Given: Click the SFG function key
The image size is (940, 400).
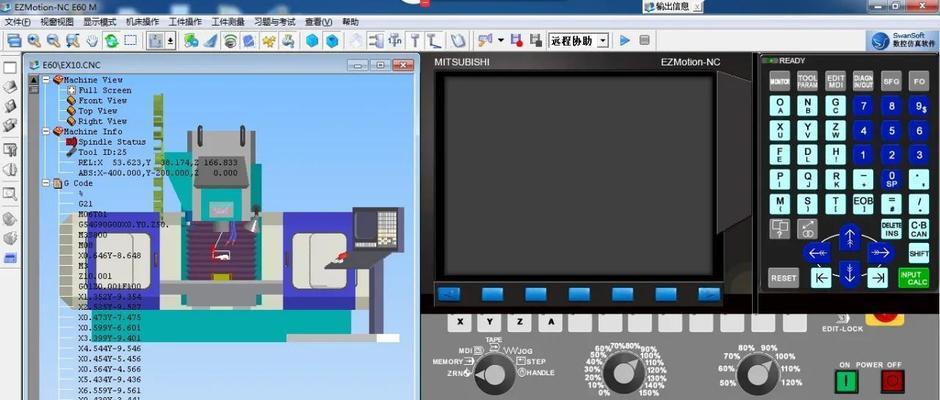Looking at the screenshot, I should [891, 81].
